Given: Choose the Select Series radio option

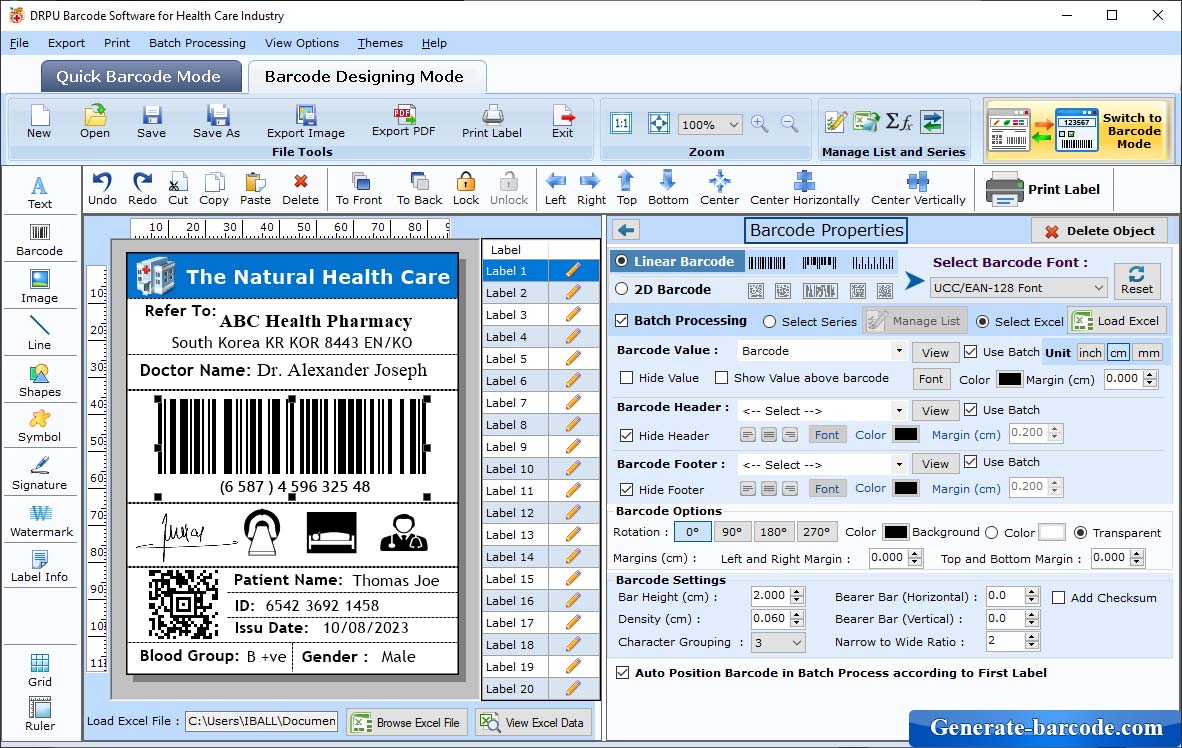Looking at the screenshot, I should pos(769,322).
